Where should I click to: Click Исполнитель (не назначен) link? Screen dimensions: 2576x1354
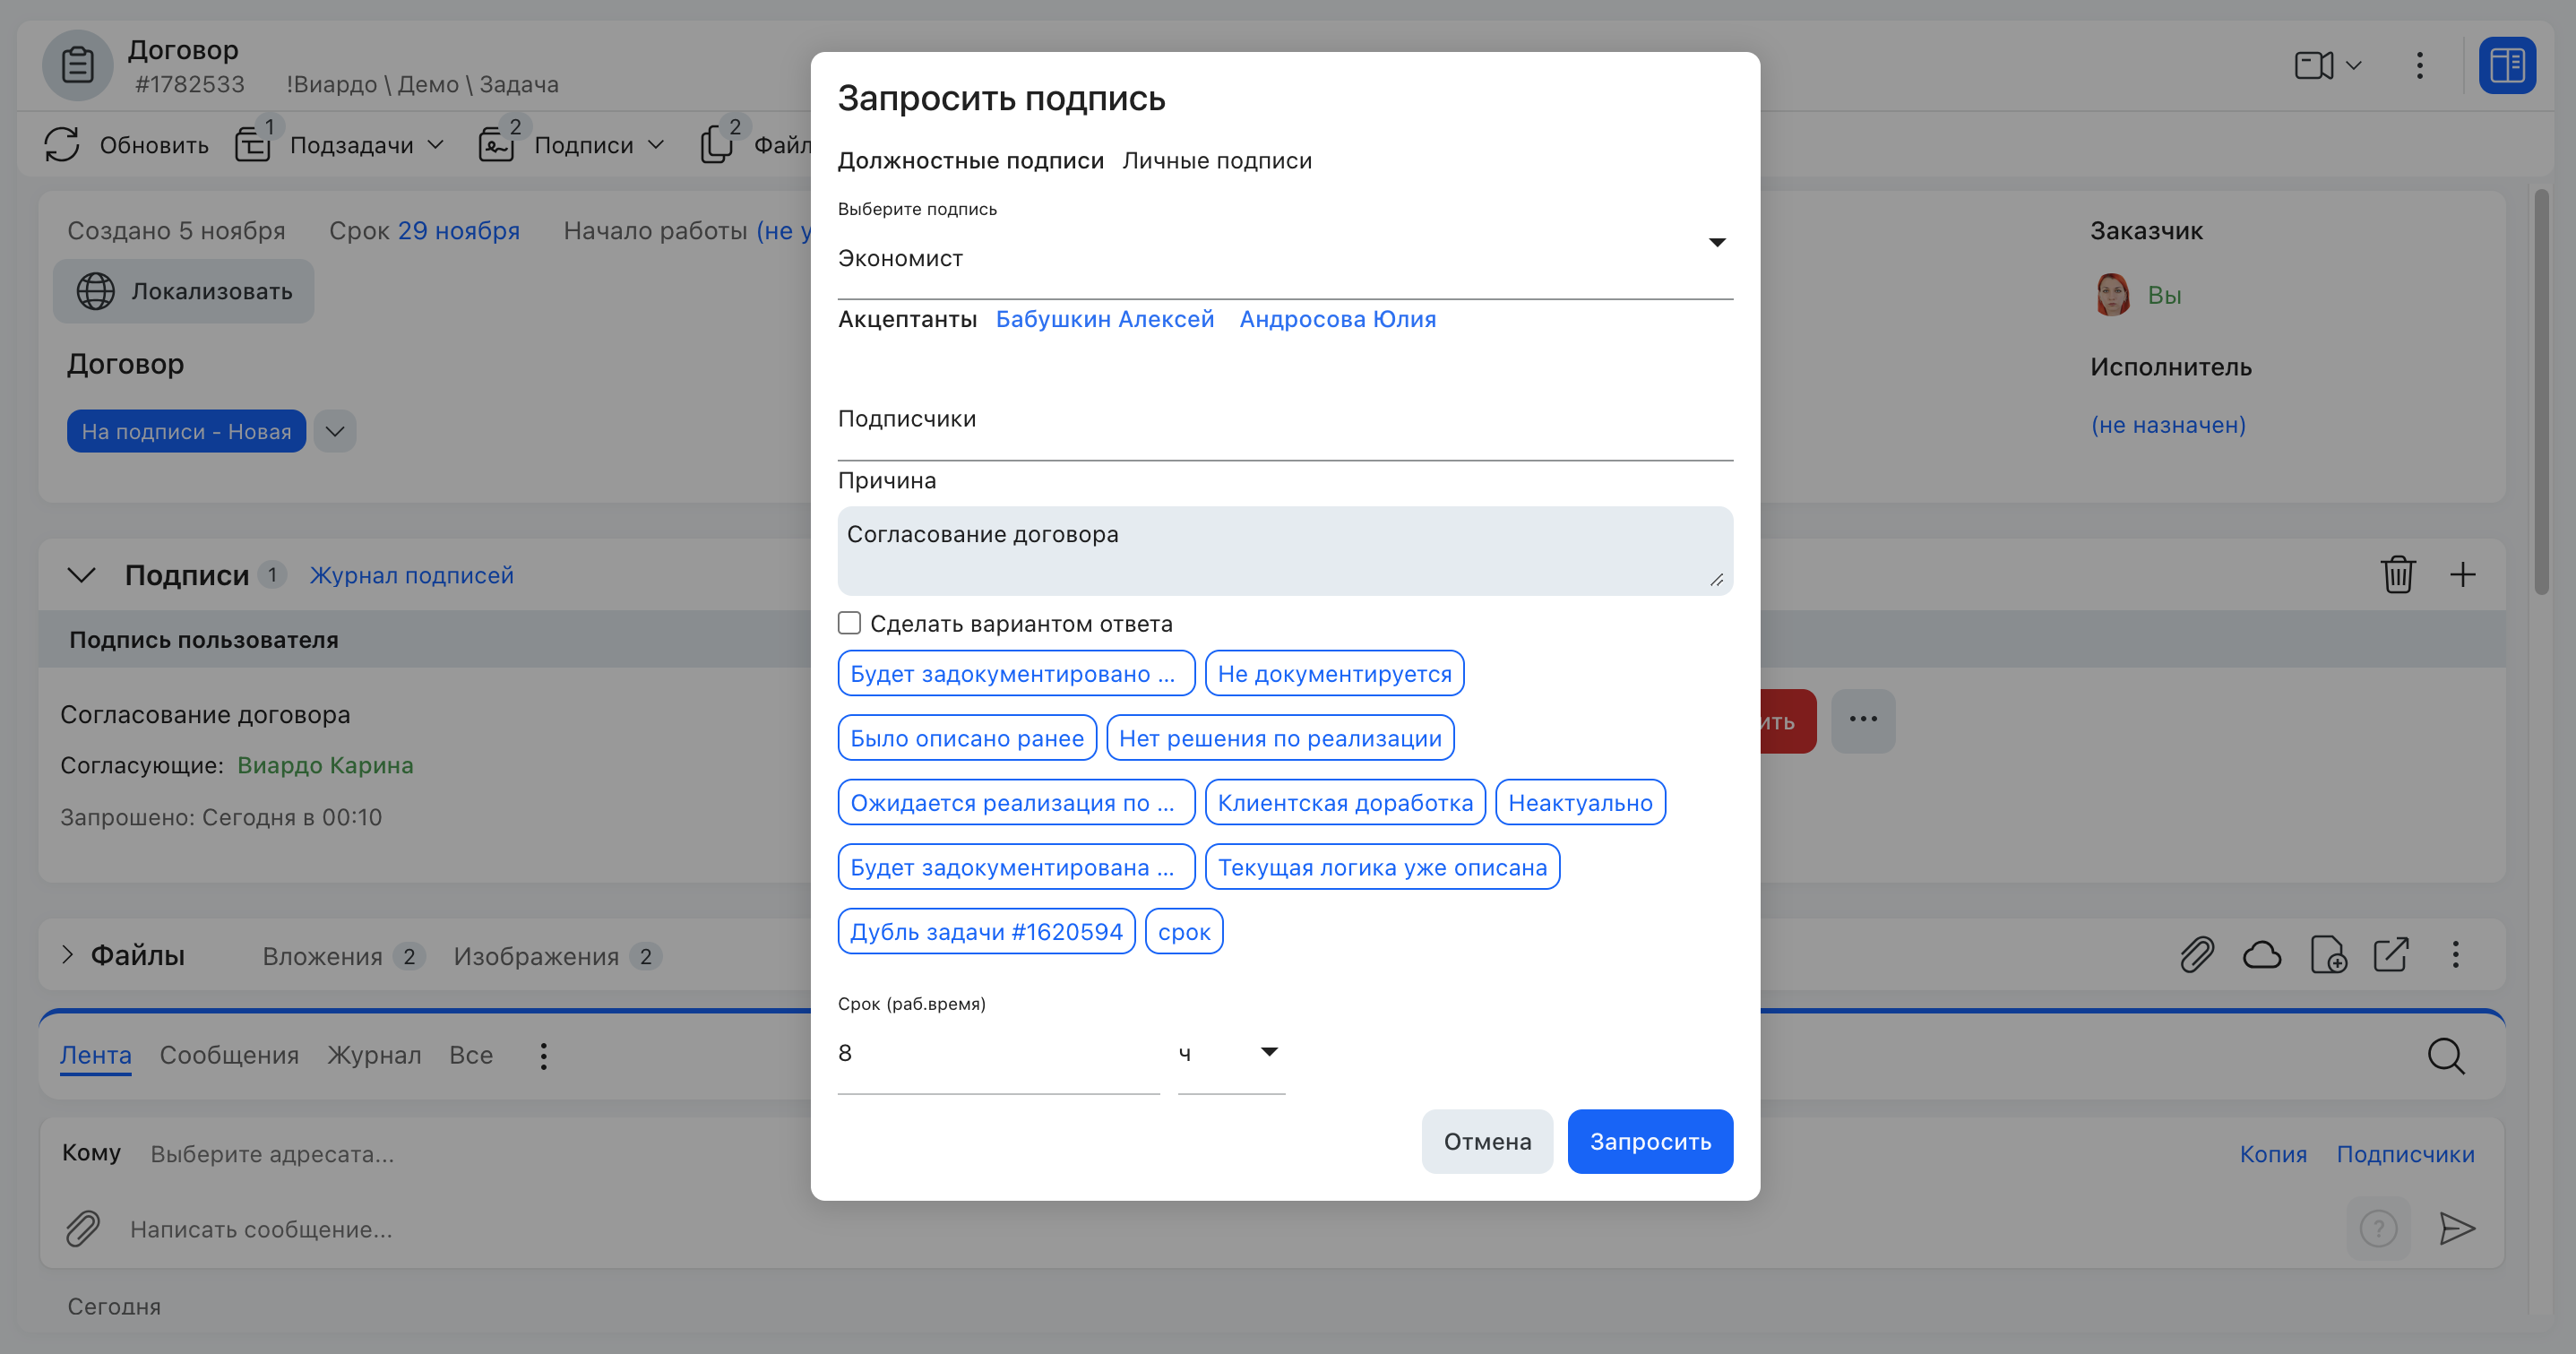coord(2168,425)
